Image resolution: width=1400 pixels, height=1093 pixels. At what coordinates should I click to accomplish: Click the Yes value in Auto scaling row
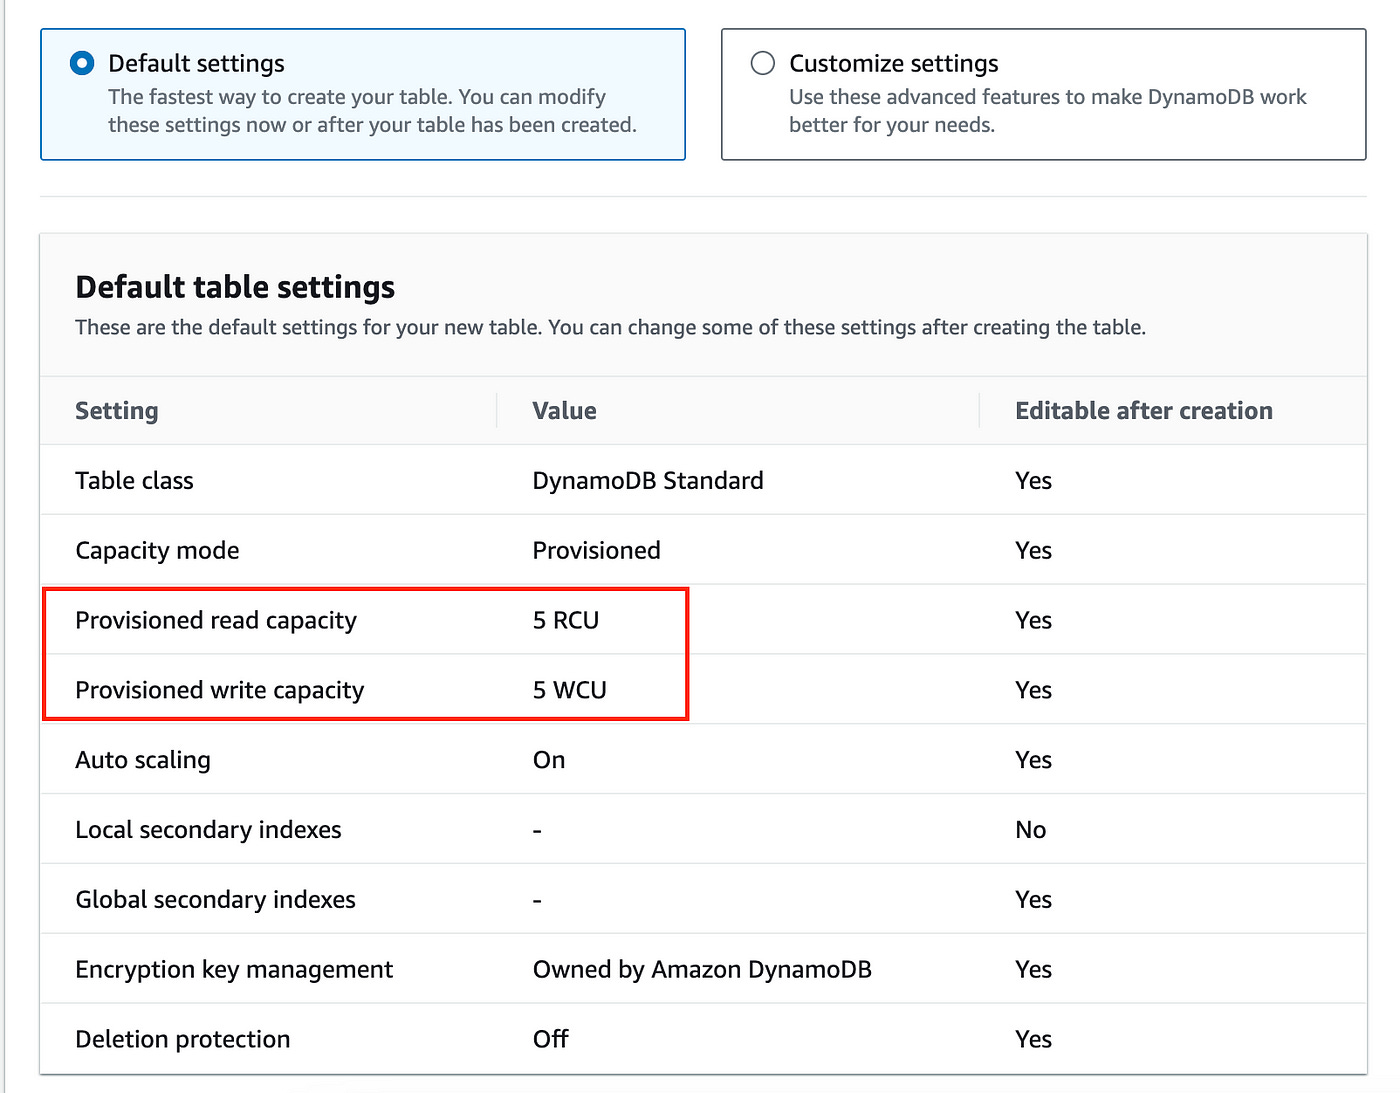tap(1033, 761)
